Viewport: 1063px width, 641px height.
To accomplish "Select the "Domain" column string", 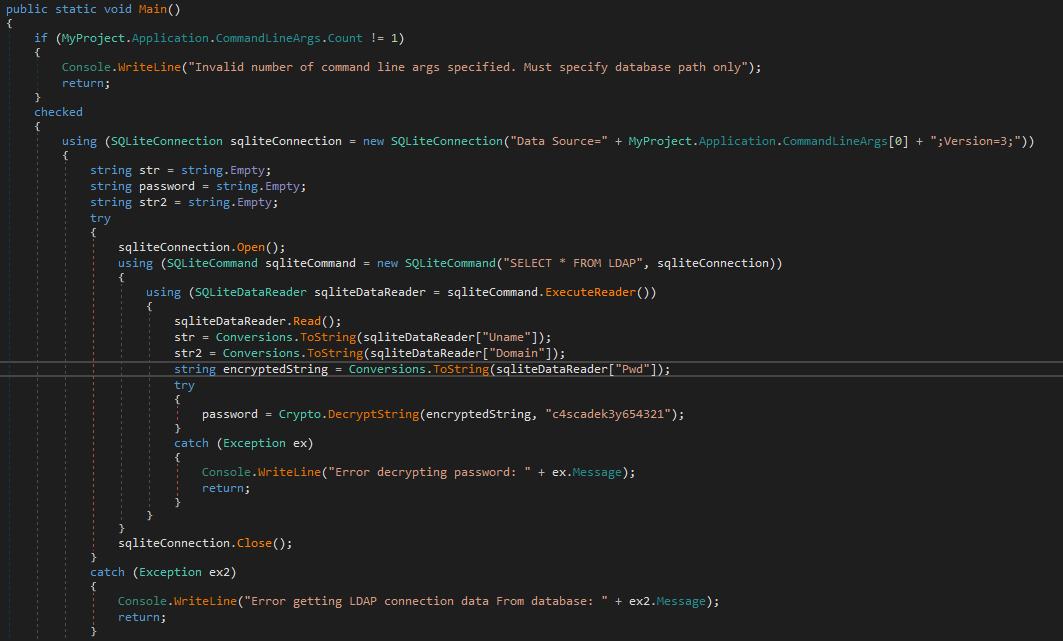I will [517, 353].
